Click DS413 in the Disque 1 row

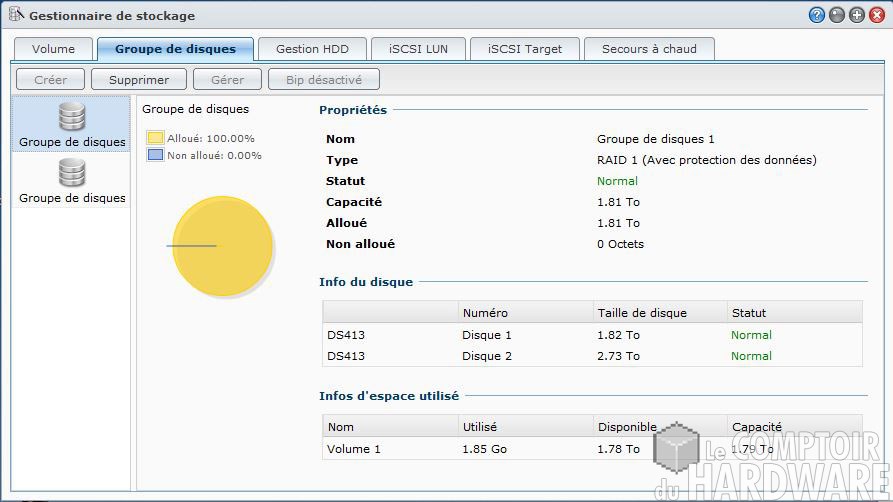pos(346,335)
